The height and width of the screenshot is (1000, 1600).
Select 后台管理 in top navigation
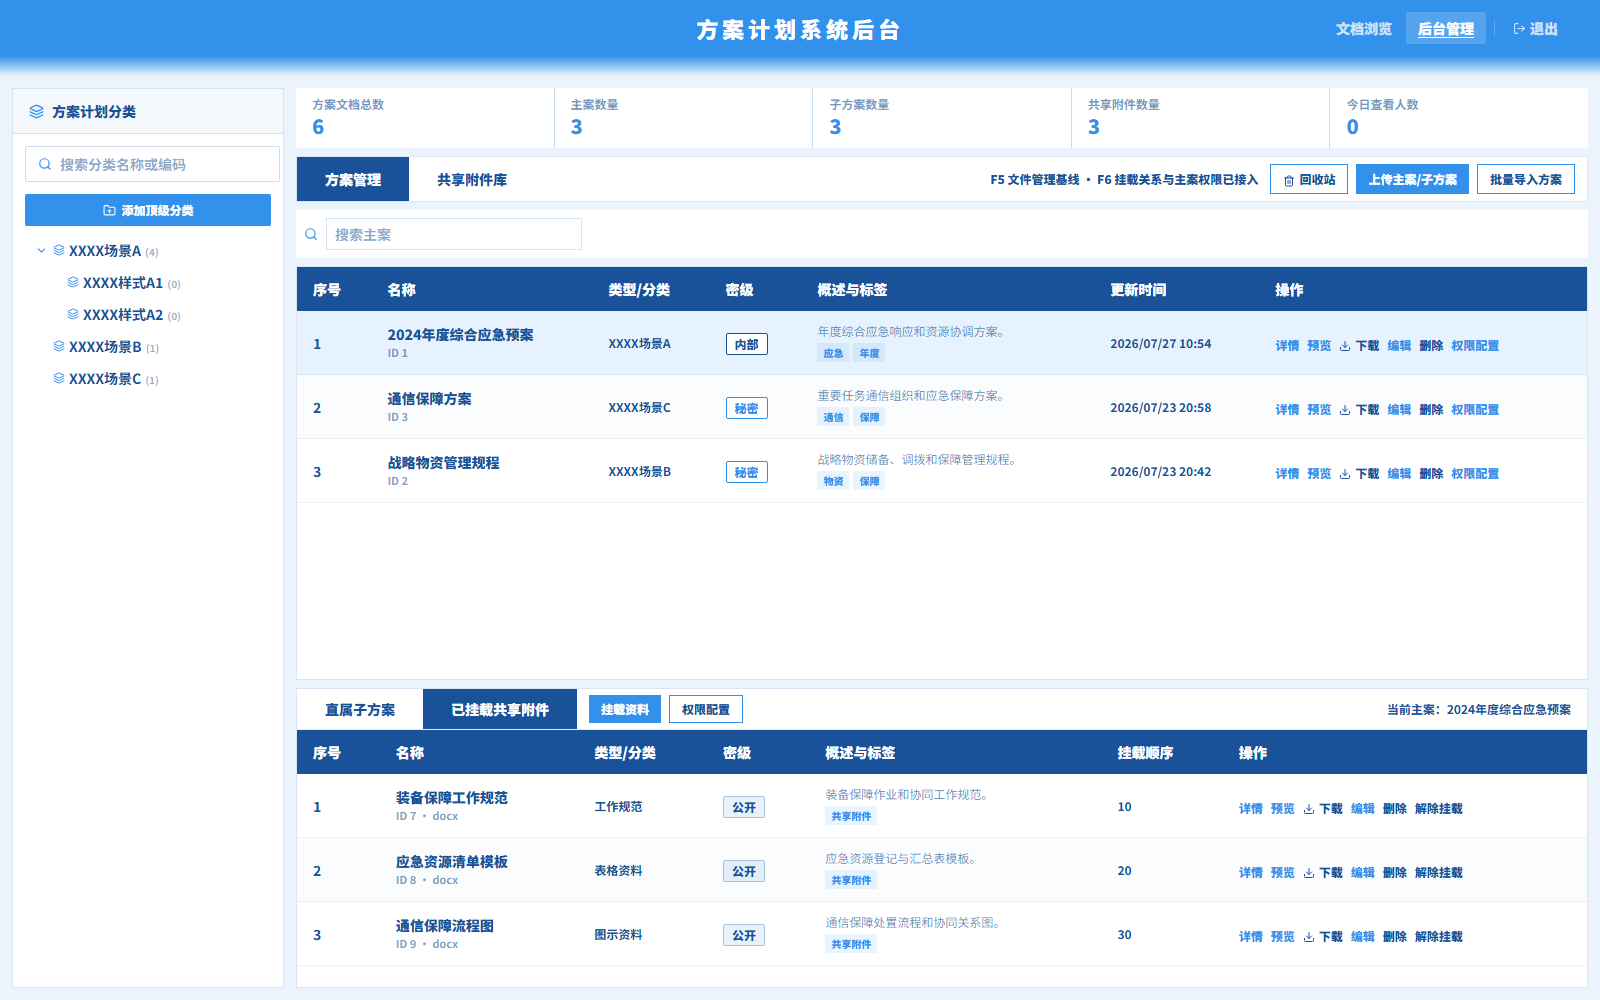[1446, 29]
